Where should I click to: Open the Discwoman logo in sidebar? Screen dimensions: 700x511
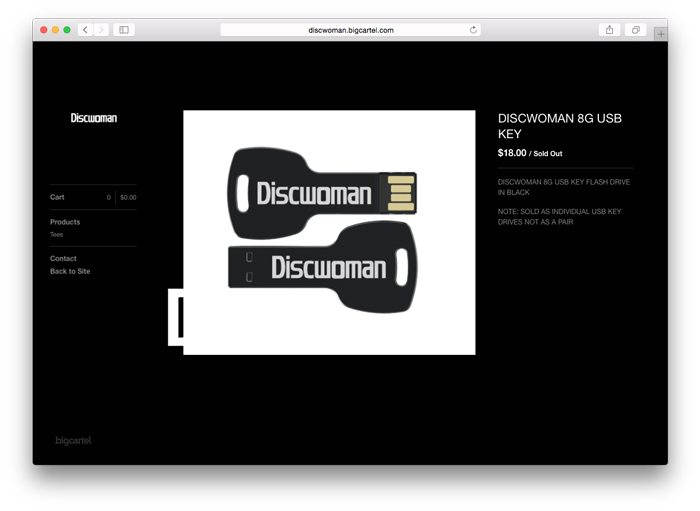94,118
